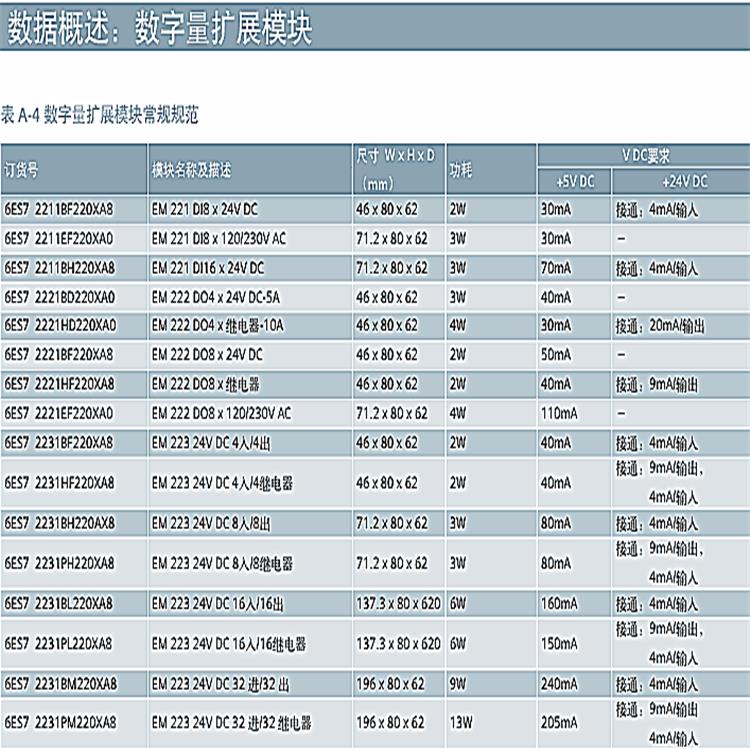
Task: Select order number 6ES7 2231BL220XA8
Action: [x=58, y=604]
